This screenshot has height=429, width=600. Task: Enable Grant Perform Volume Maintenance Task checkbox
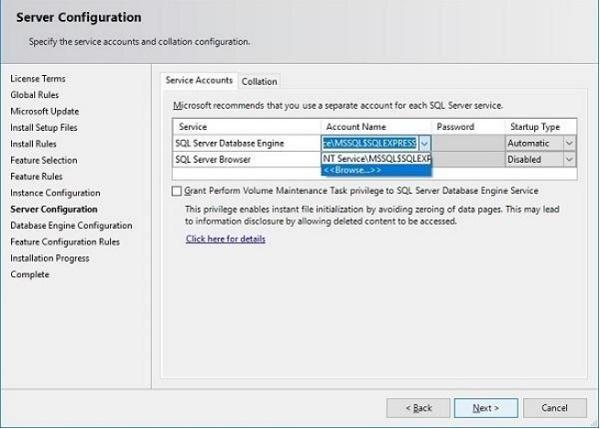tap(177, 190)
